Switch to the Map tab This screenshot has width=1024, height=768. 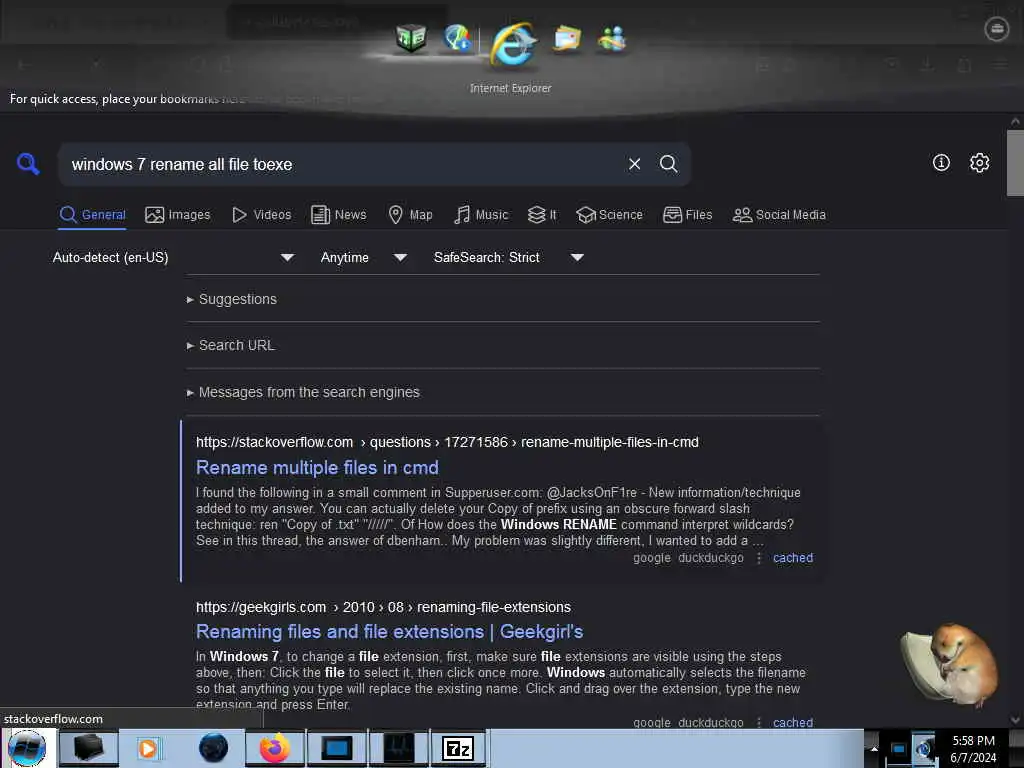(410, 215)
